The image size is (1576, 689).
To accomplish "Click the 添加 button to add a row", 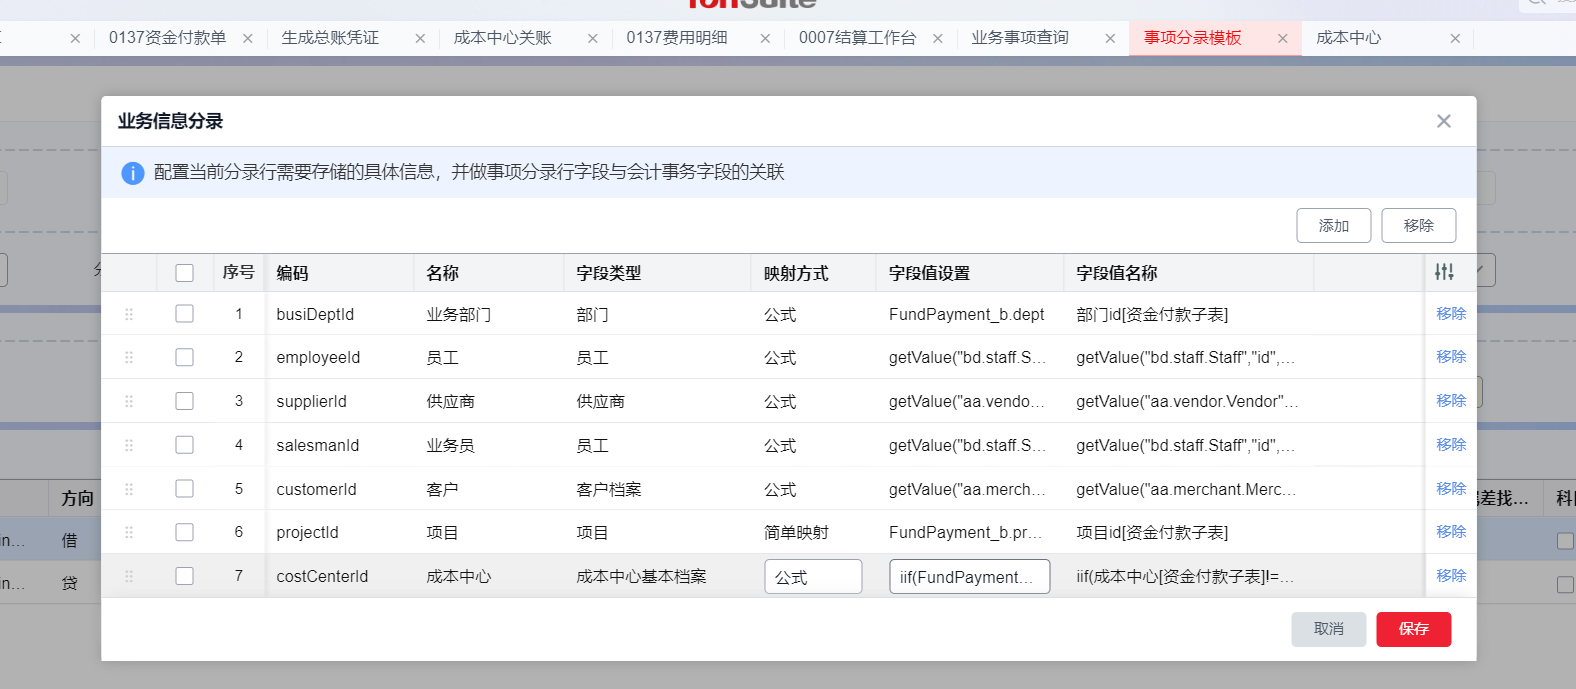I will click(x=1333, y=226).
